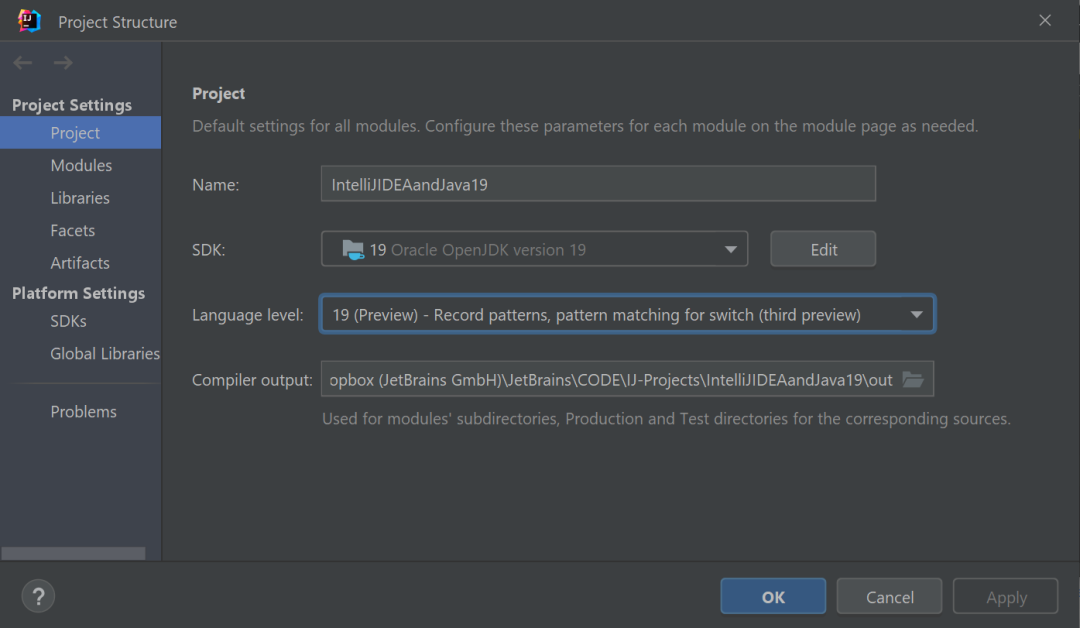Screen dimensions: 1080x628
Task: Click the bold 'Project' page heading
Action: 218,94
